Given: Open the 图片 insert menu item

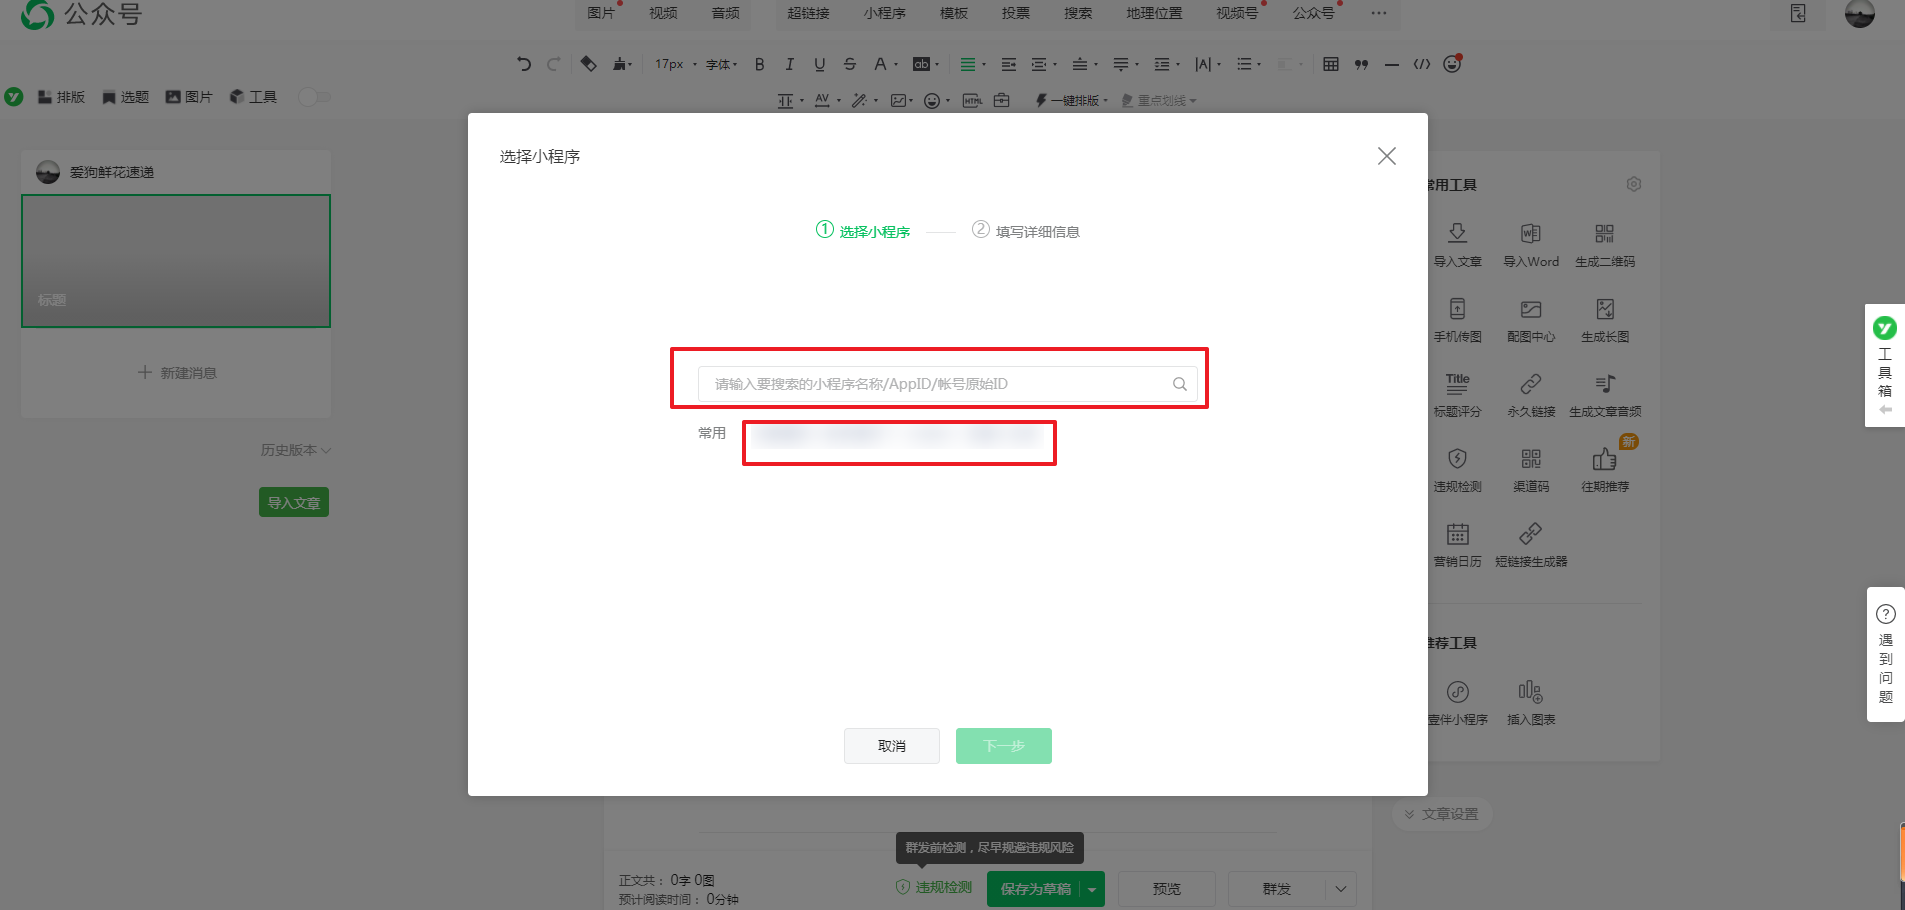Looking at the screenshot, I should (x=601, y=13).
